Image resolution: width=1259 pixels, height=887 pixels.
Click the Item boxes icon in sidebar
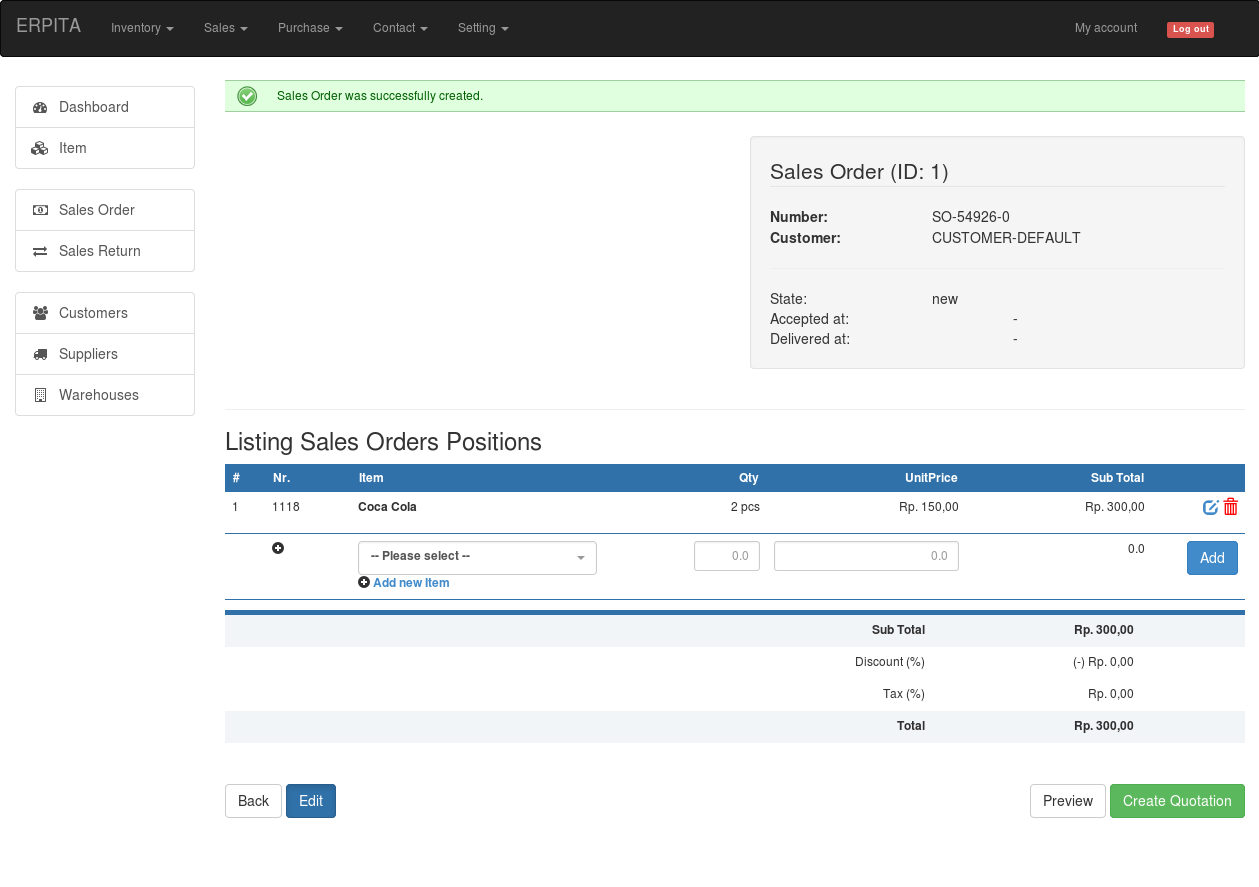tap(40, 149)
